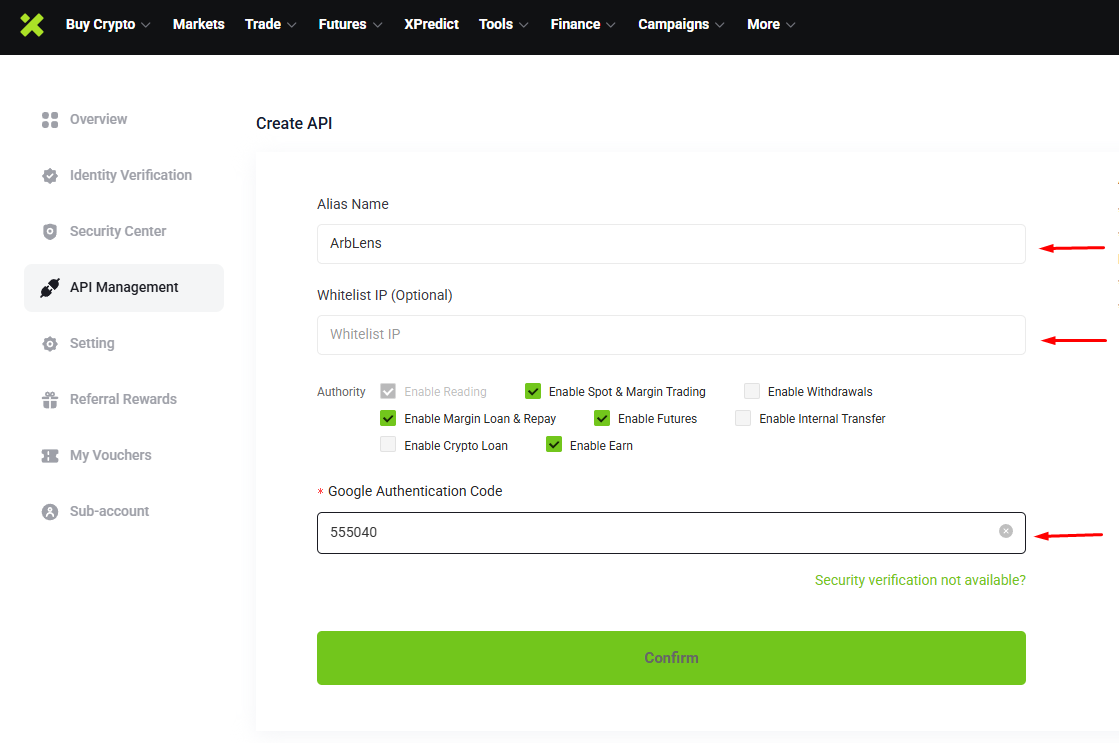This screenshot has width=1119, height=743.
Task: Check the Enable Withdrawals box
Action: [751, 391]
